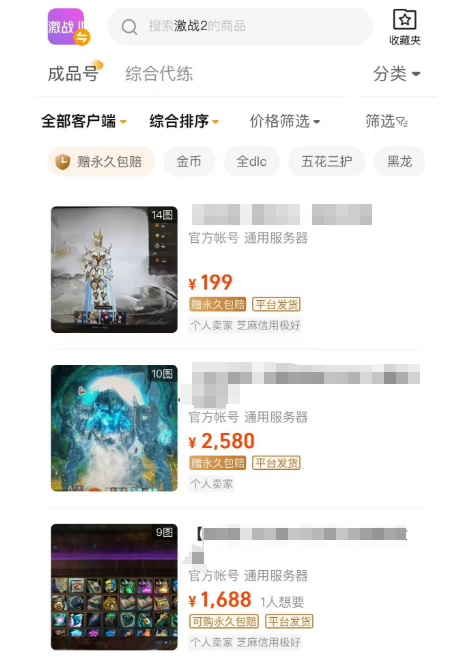Expand the 价格筛选 dropdown

coord(285,122)
